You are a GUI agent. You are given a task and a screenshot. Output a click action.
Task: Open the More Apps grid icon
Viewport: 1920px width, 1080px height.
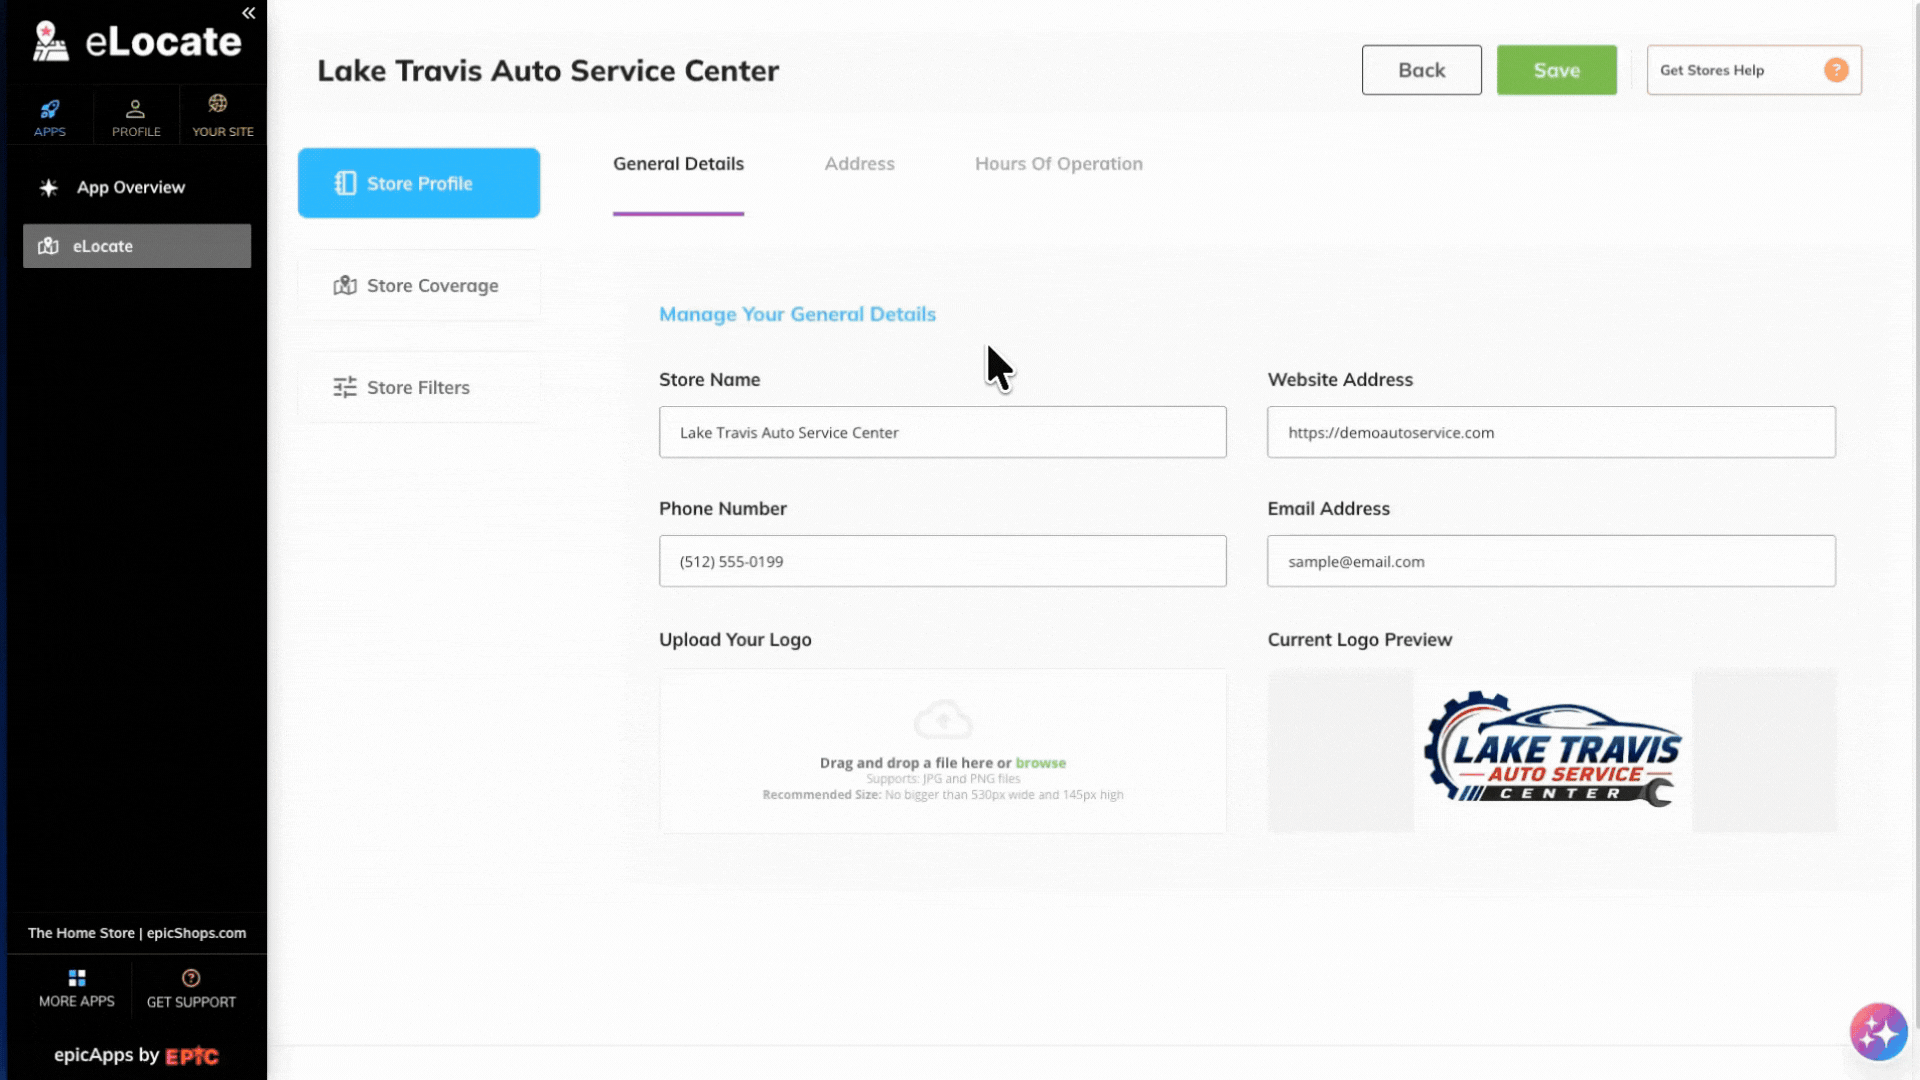click(77, 977)
